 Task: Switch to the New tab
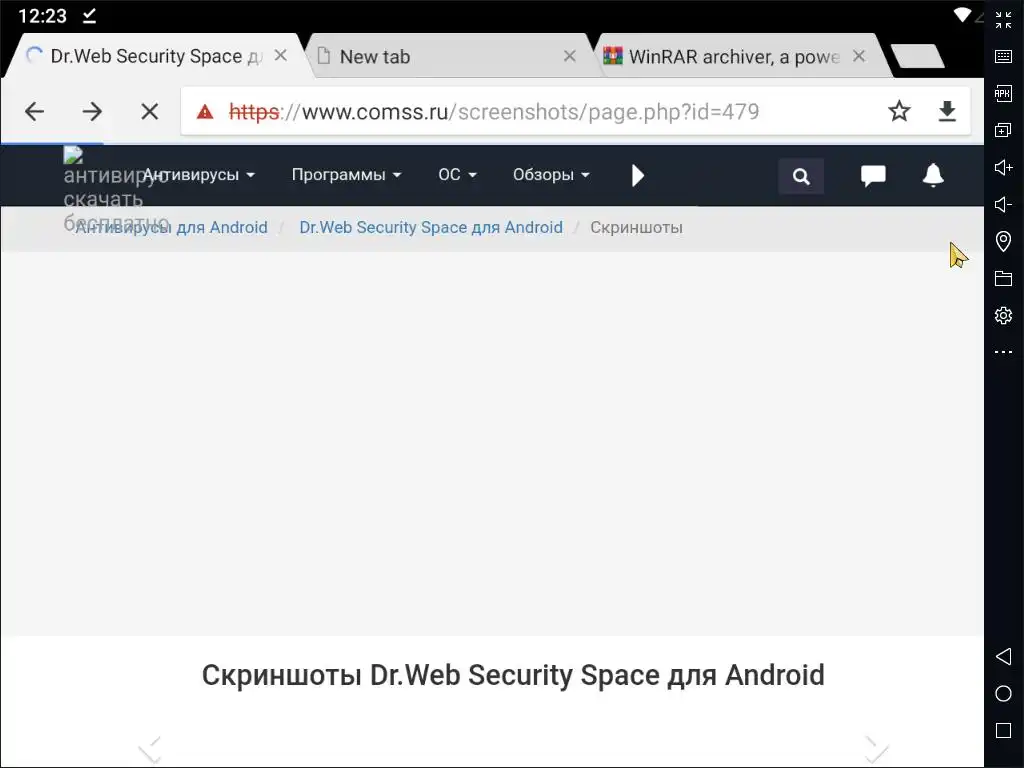(x=440, y=57)
